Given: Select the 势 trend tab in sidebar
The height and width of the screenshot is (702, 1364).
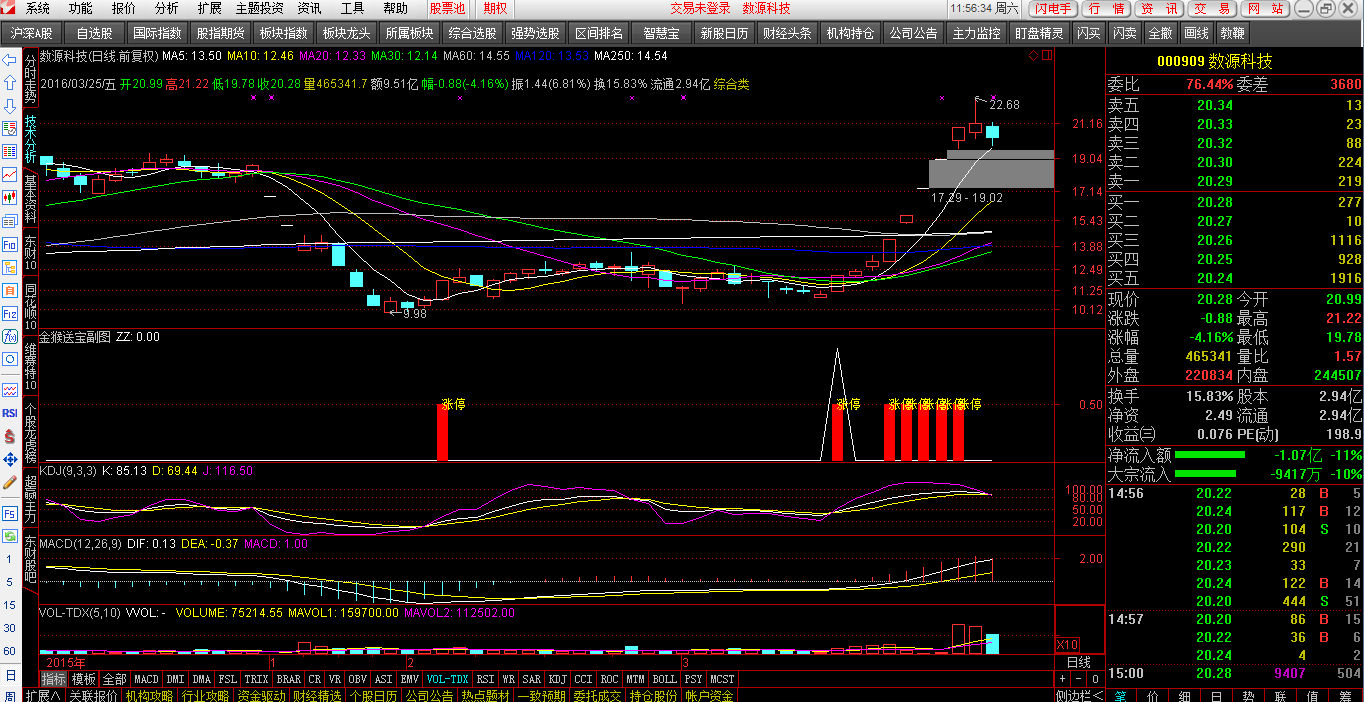Looking at the screenshot, I should pos(1248,695).
